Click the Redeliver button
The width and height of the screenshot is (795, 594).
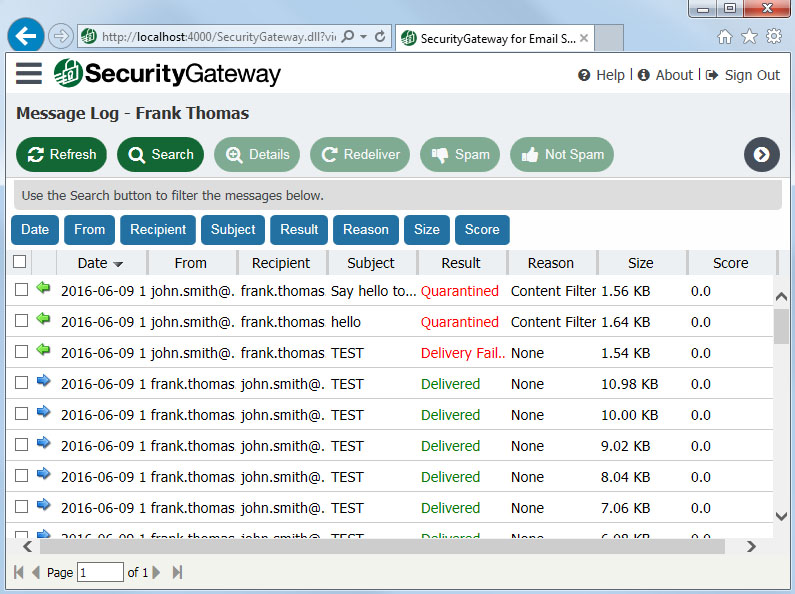pyautogui.click(x=360, y=155)
